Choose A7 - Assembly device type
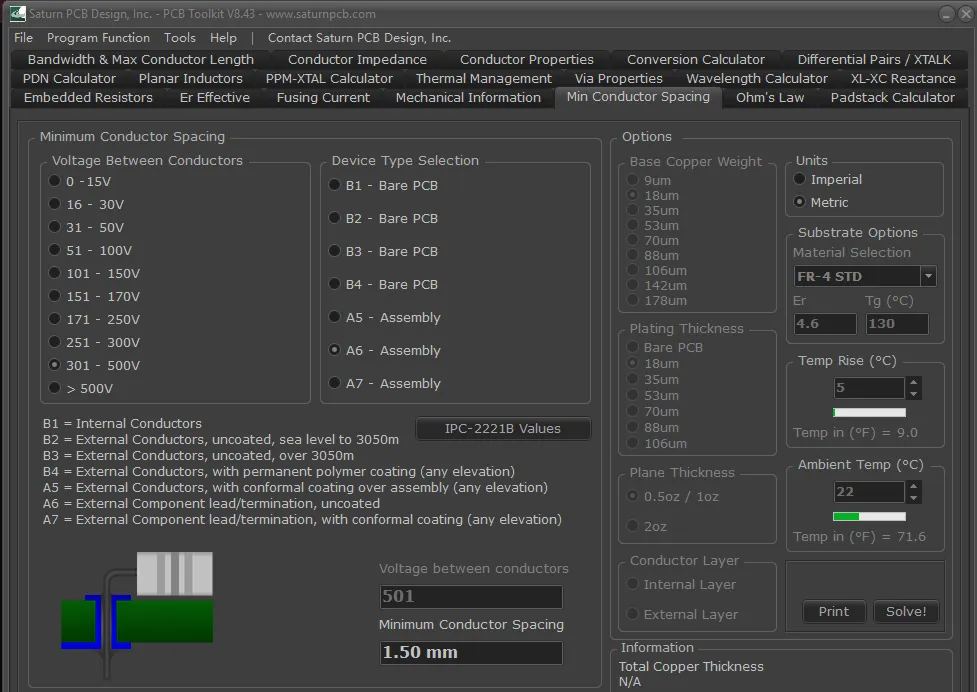Image resolution: width=977 pixels, height=692 pixels. point(384,384)
